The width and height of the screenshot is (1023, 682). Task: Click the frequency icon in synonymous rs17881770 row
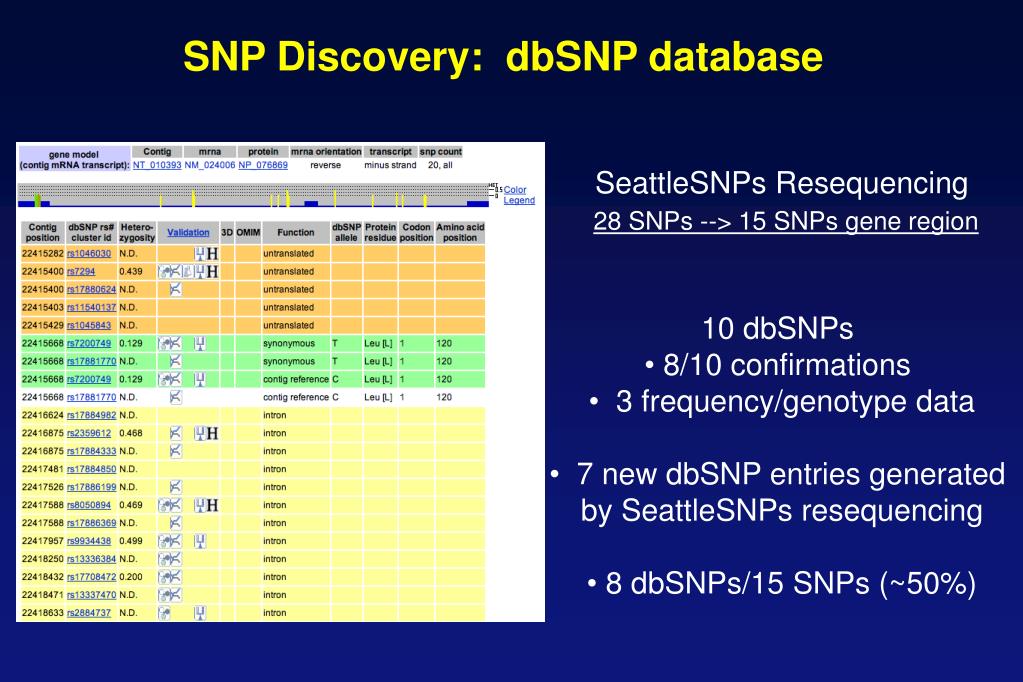coord(176,361)
